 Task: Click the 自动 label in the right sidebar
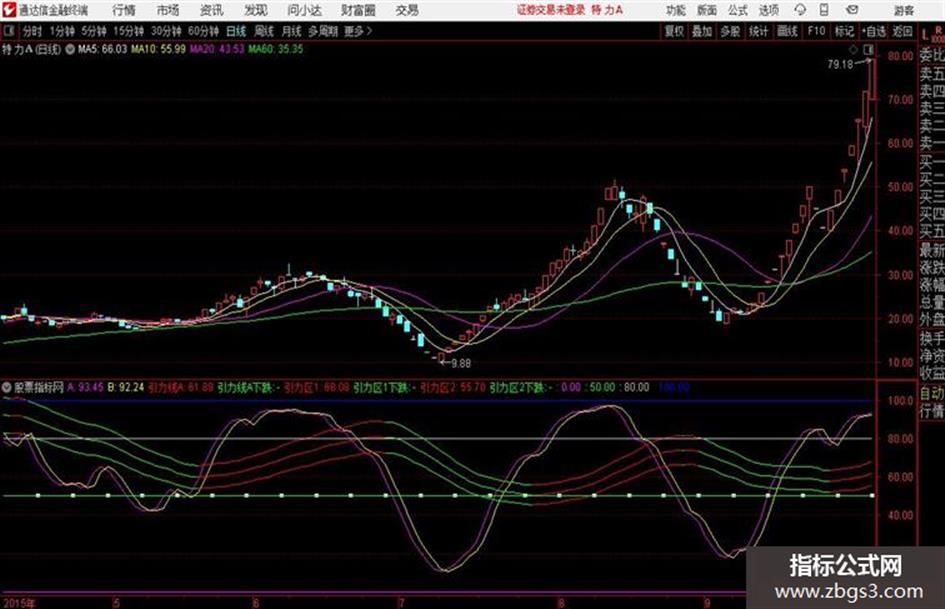(x=932, y=393)
